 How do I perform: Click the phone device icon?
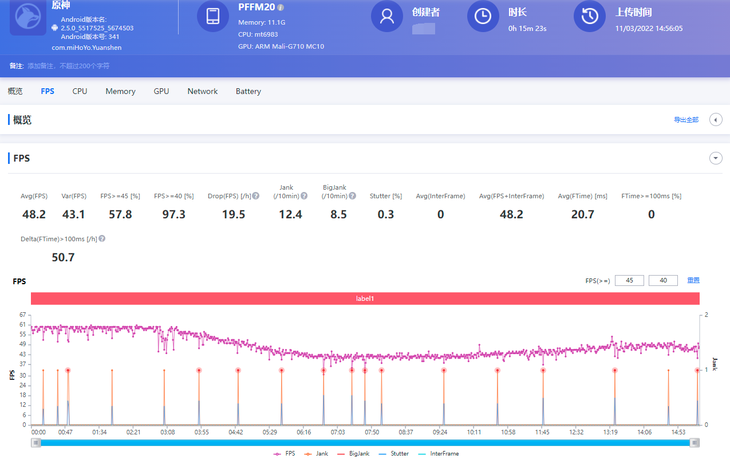(212, 16)
